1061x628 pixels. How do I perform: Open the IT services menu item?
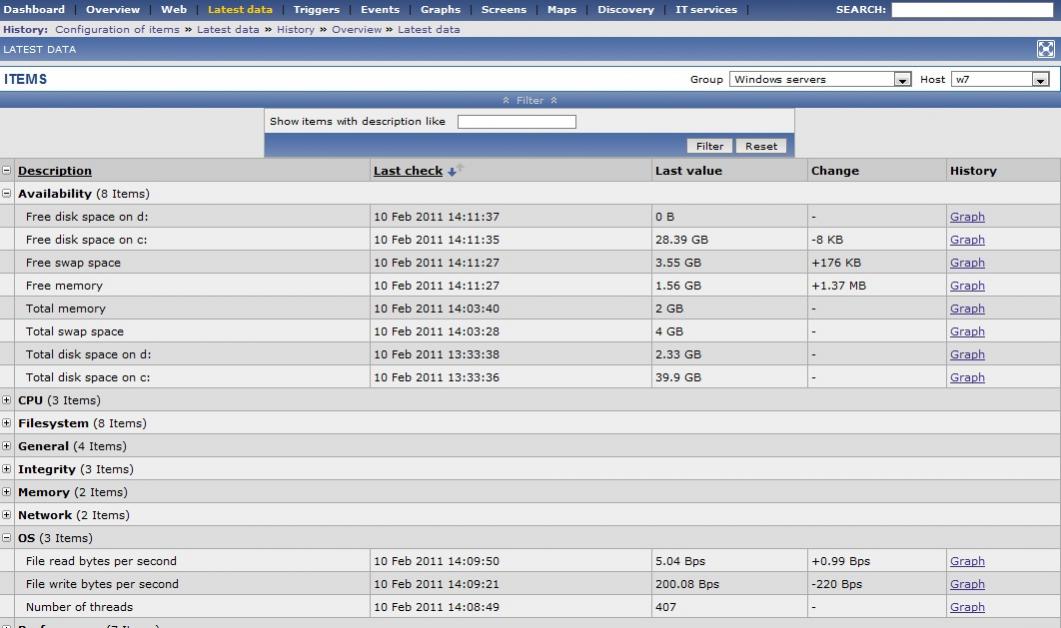click(x=706, y=9)
